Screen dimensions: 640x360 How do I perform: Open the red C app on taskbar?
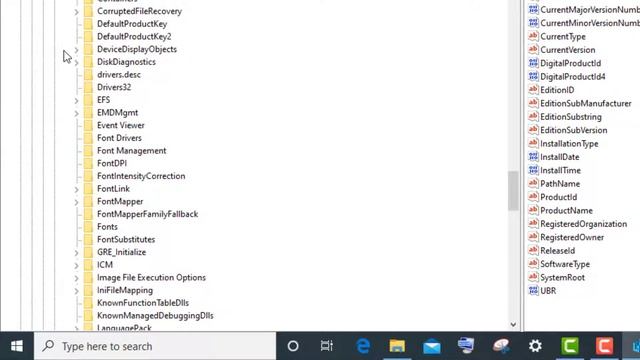click(604, 346)
